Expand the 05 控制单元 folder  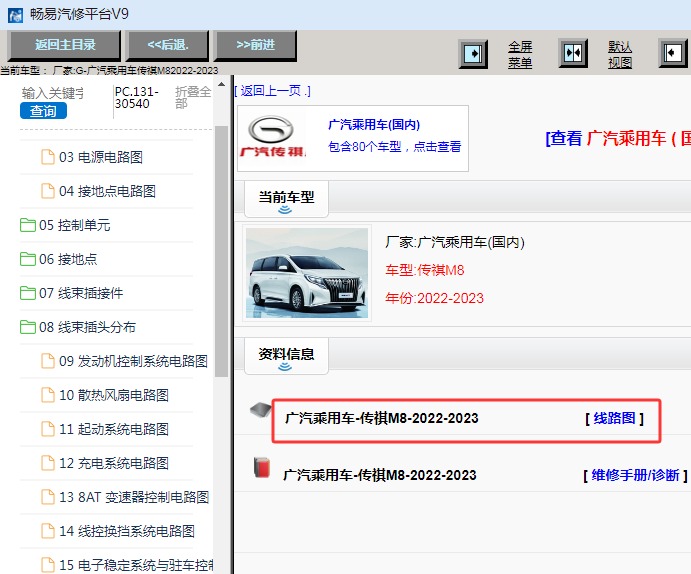coord(74,225)
